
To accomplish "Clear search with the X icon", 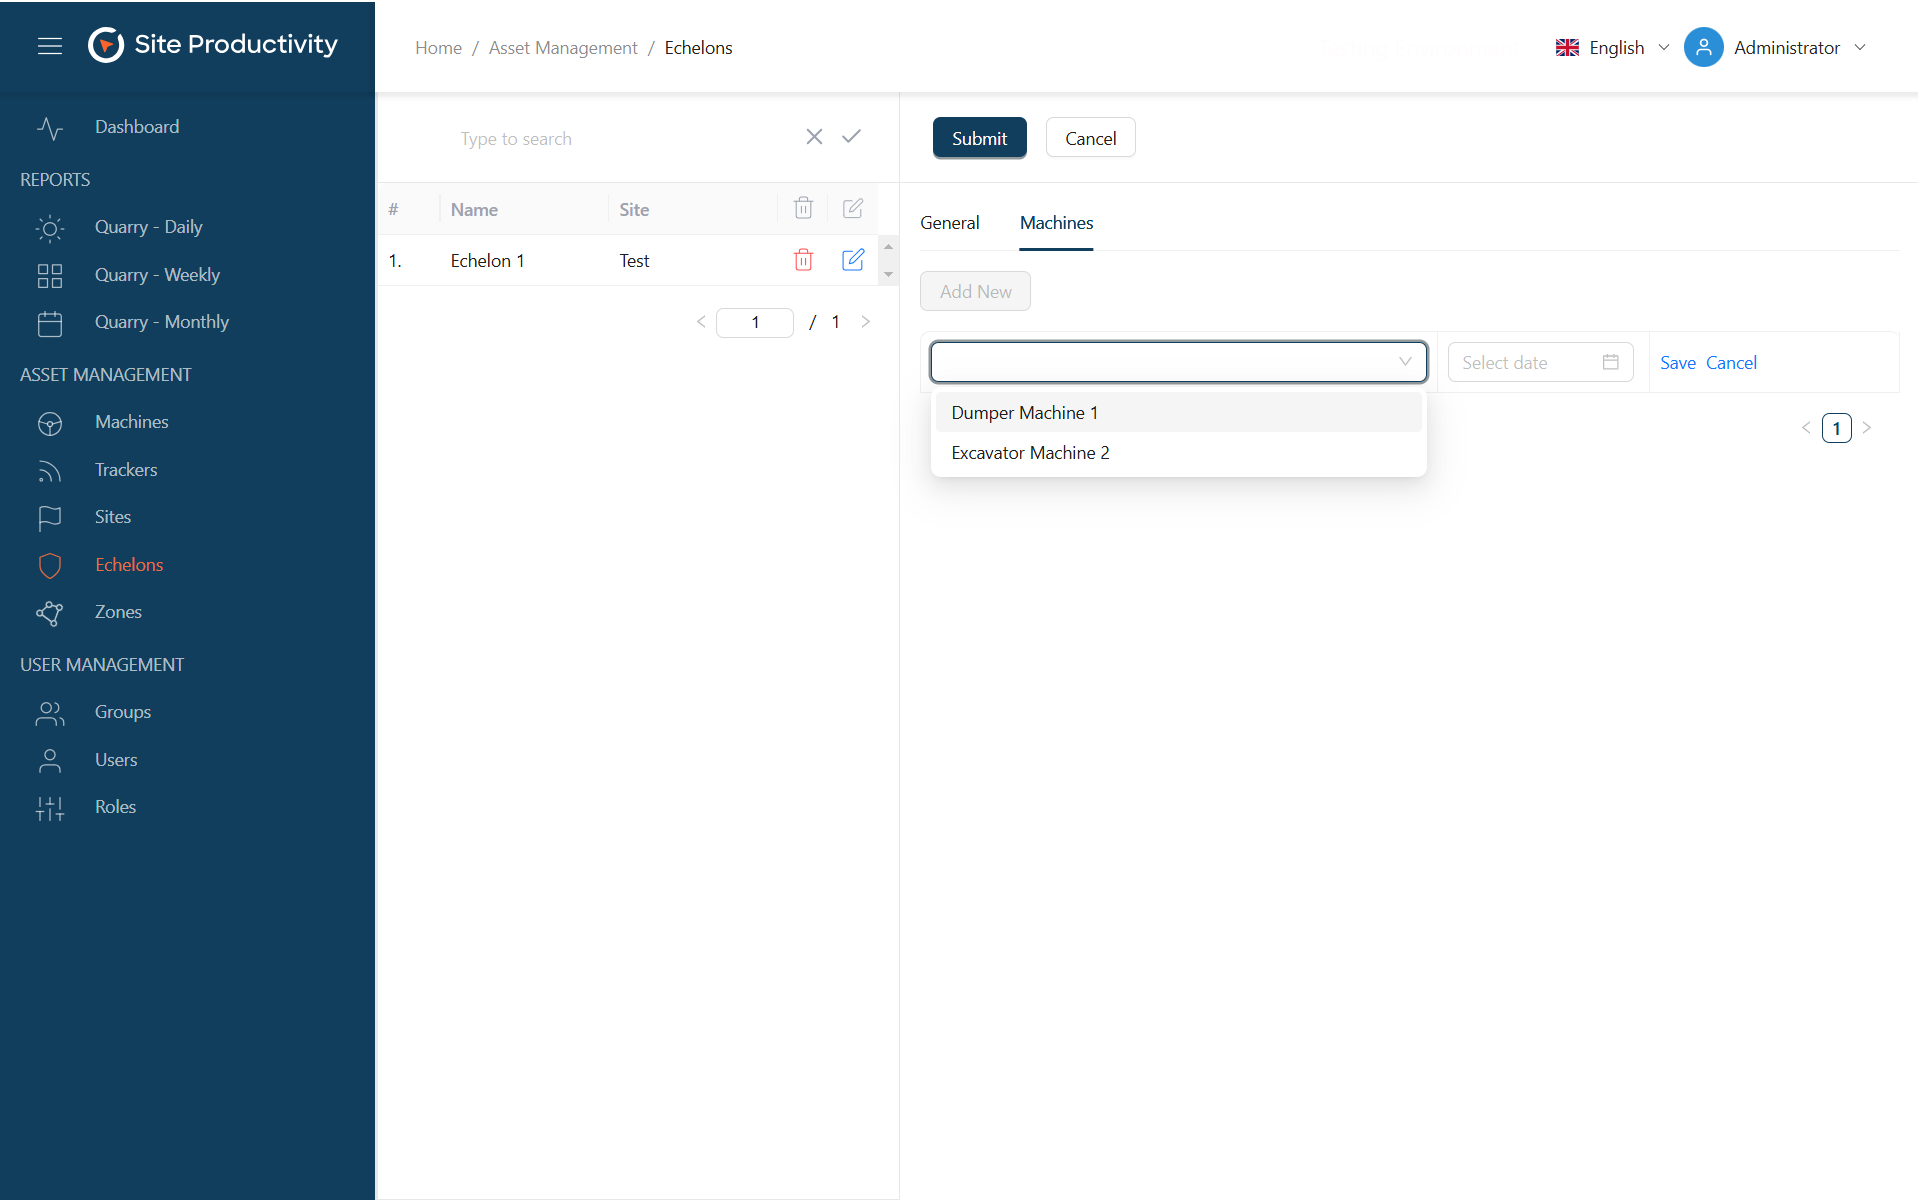I will tap(814, 137).
